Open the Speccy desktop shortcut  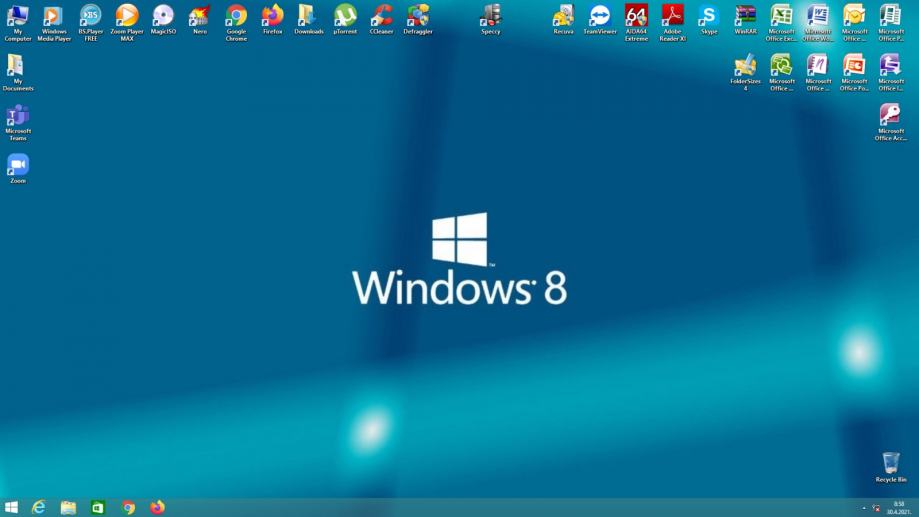[491, 19]
